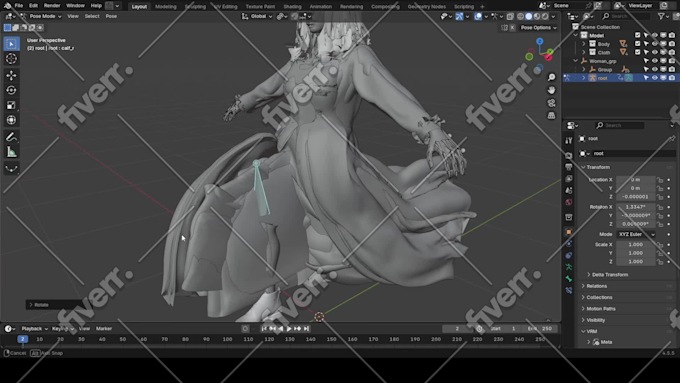Toggle root armature eye visibility

coord(654,78)
